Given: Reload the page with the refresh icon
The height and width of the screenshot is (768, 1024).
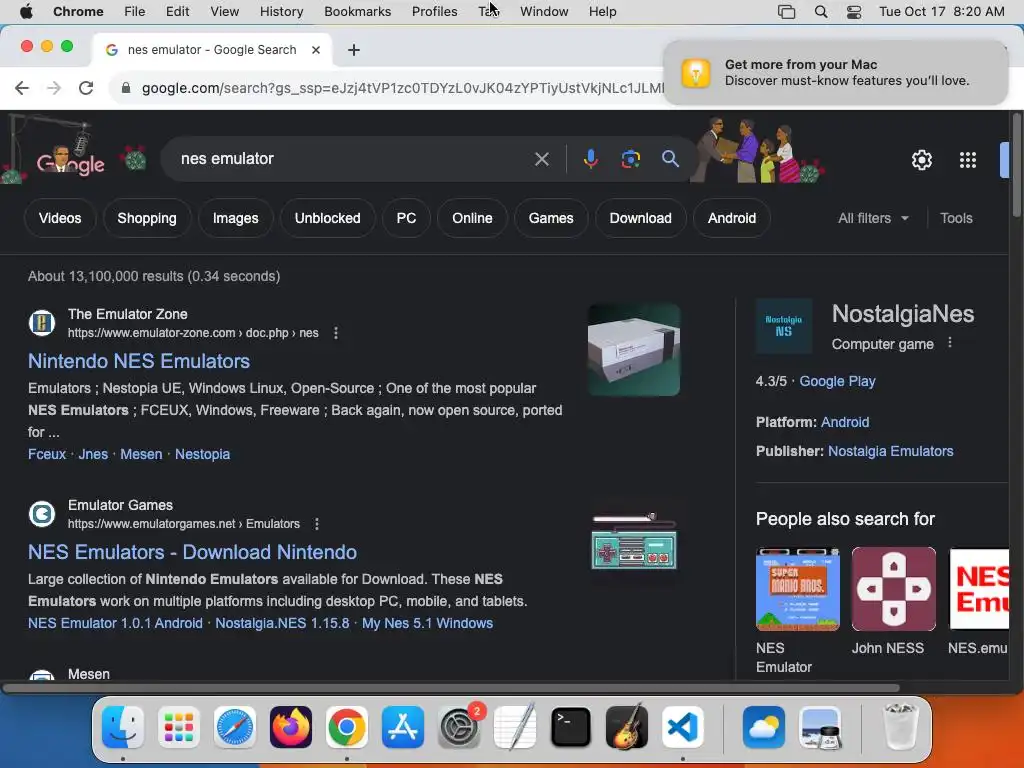Looking at the screenshot, I should tap(86, 88).
